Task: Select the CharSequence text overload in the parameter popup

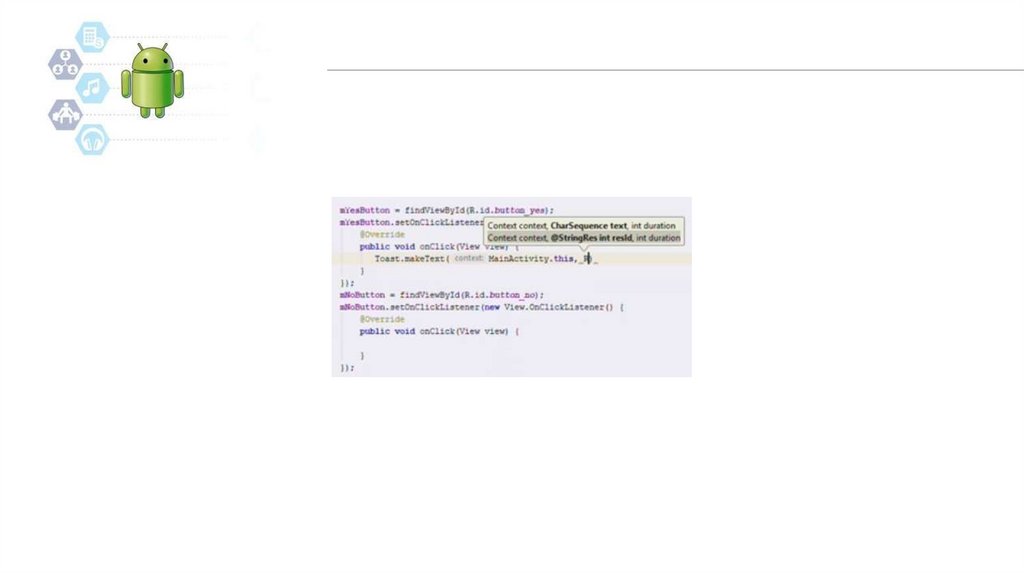Action: (581, 225)
